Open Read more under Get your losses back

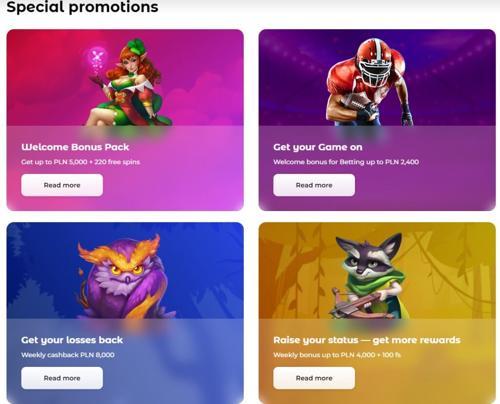coord(62,378)
